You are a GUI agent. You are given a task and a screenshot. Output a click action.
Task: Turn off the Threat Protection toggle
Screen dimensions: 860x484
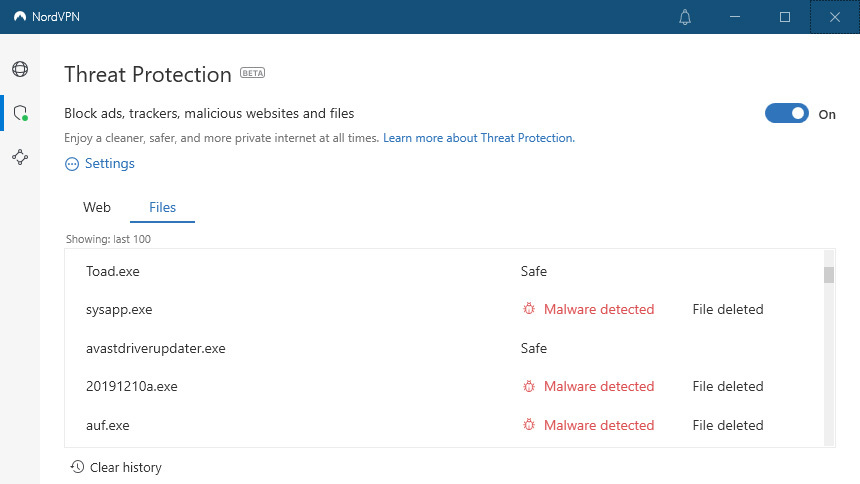tap(787, 114)
